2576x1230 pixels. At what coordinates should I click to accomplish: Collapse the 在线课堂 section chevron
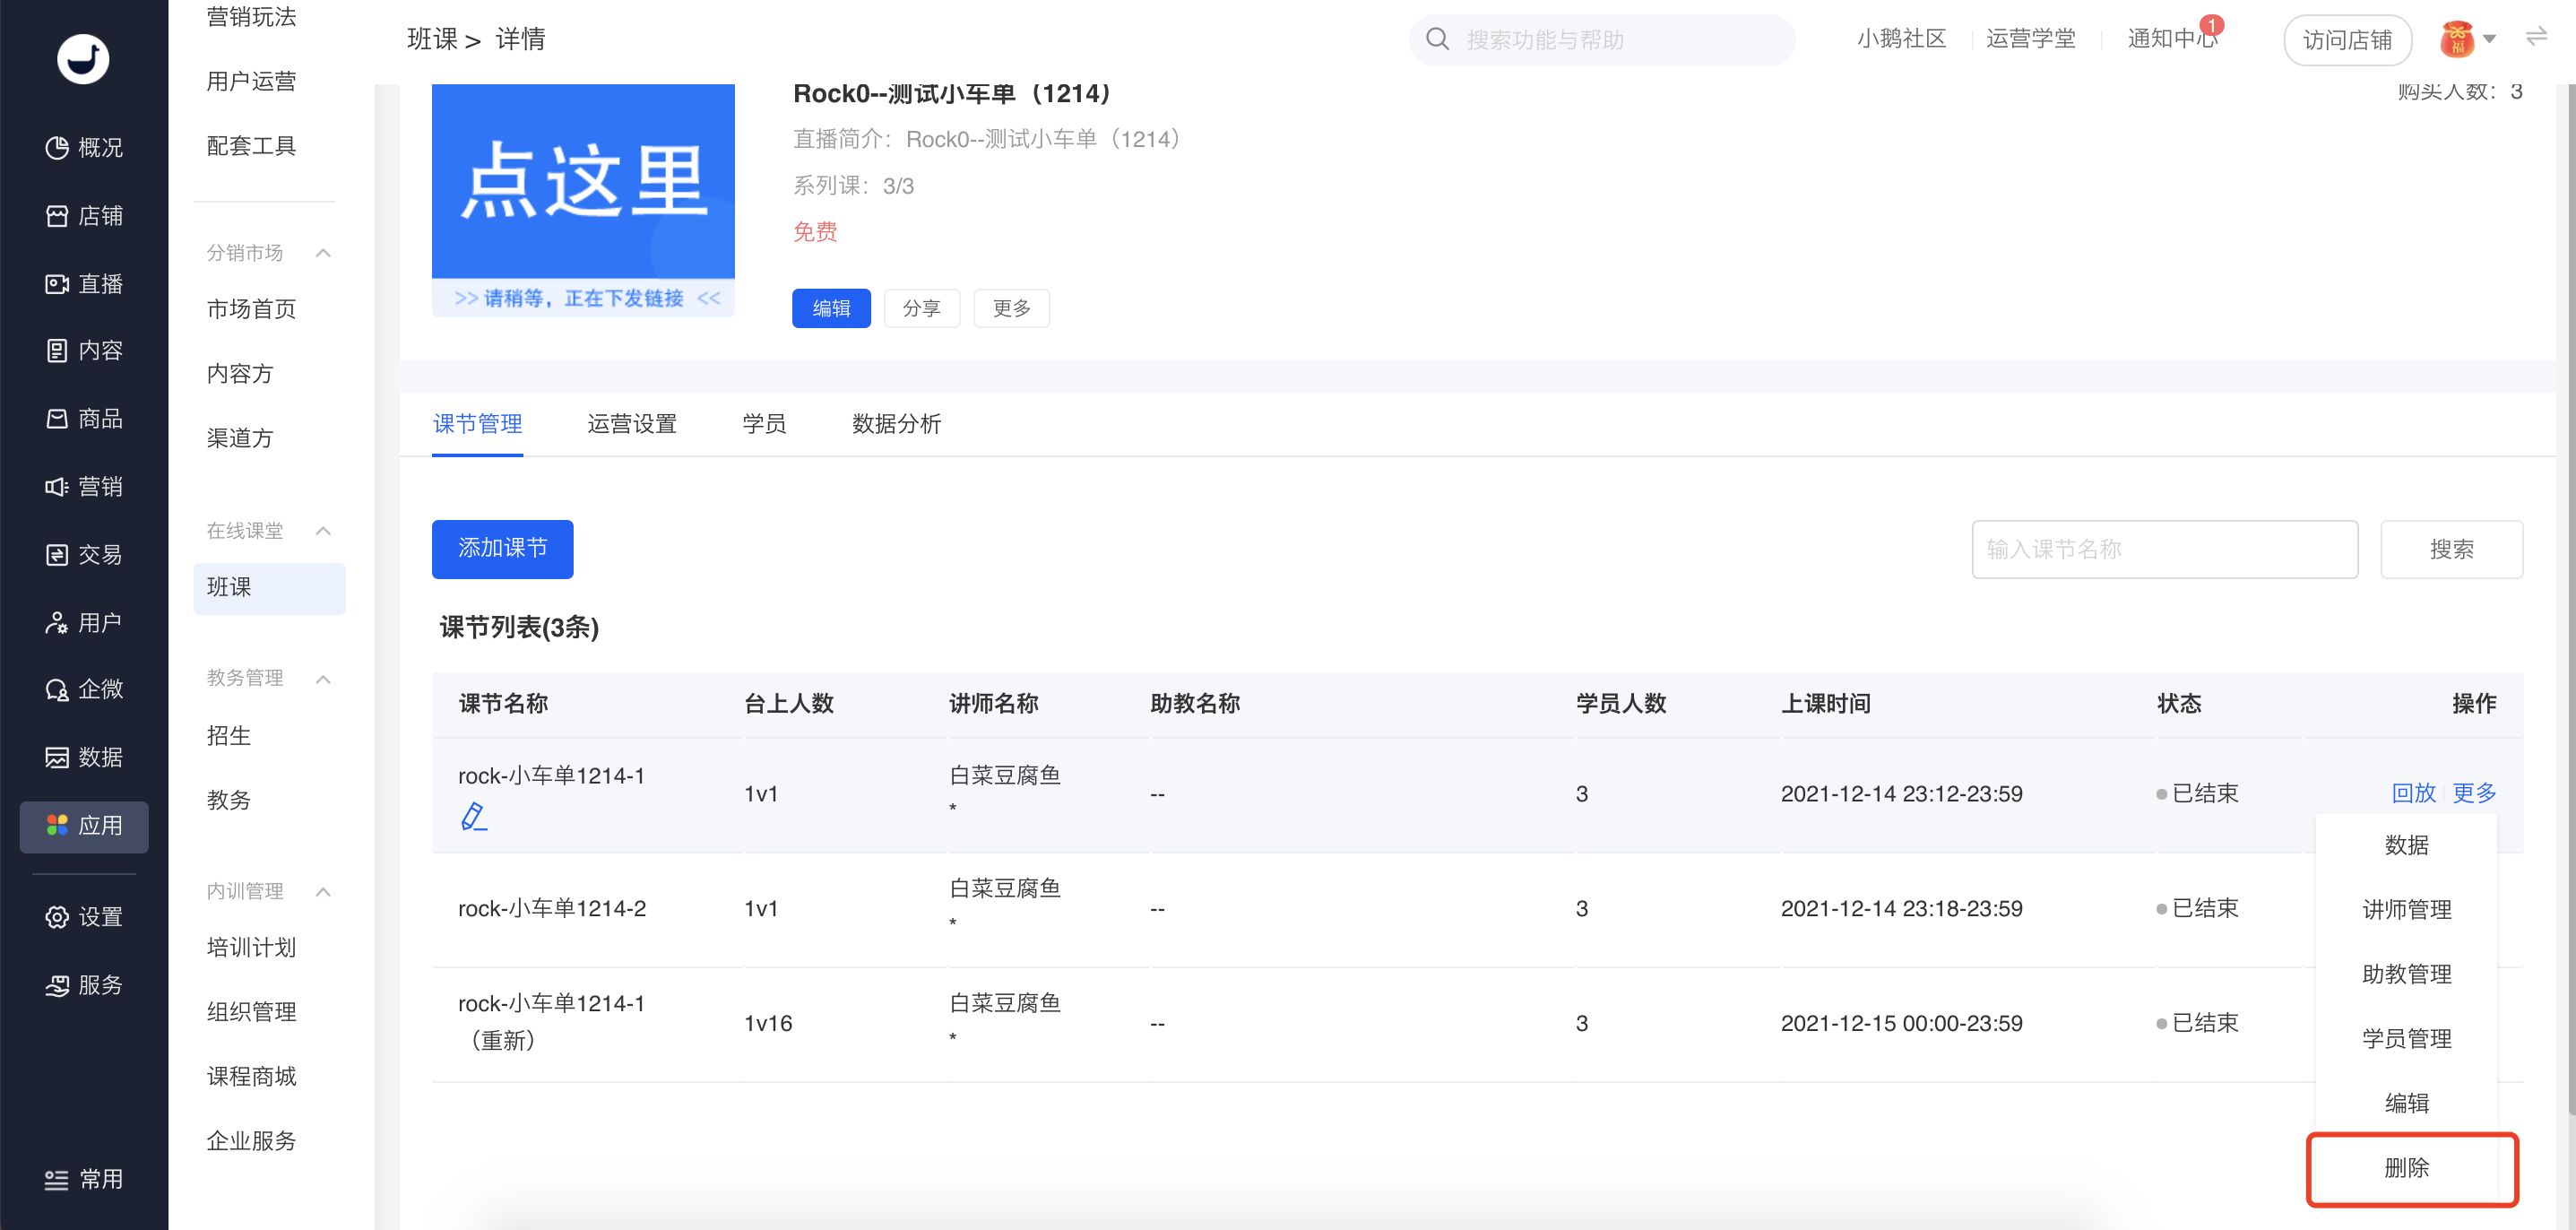[x=323, y=531]
